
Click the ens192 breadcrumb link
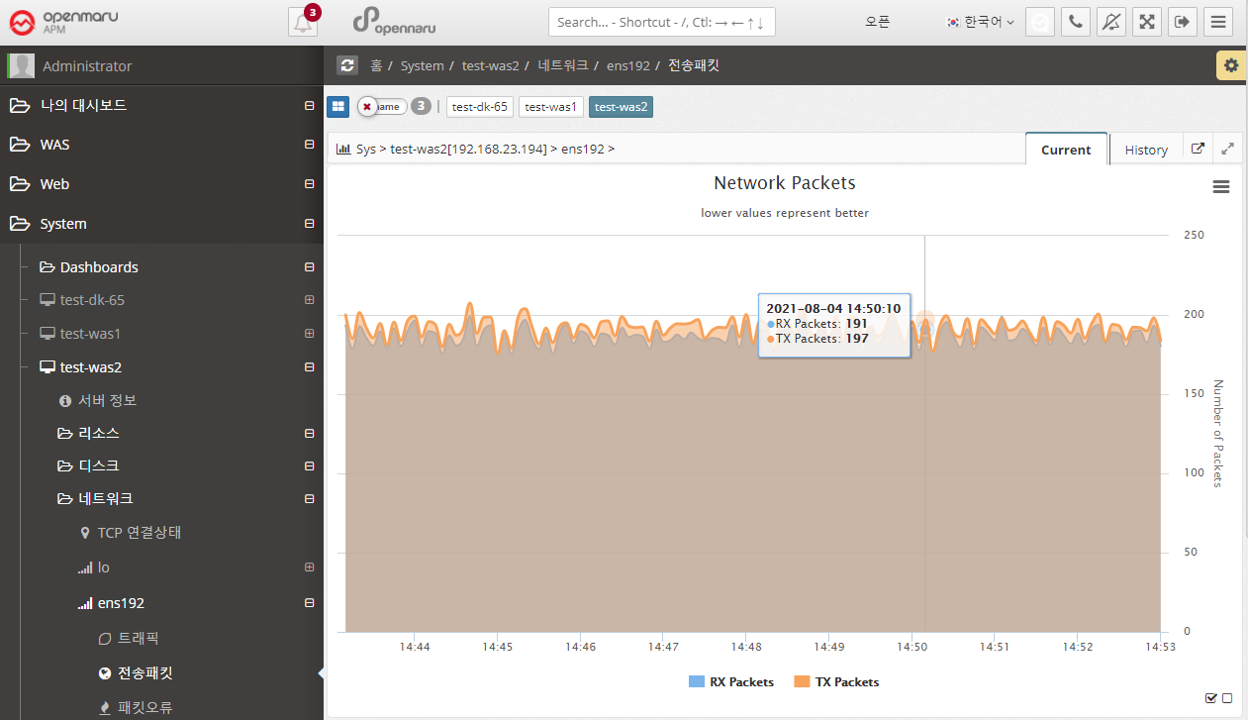[x=627, y=66]
